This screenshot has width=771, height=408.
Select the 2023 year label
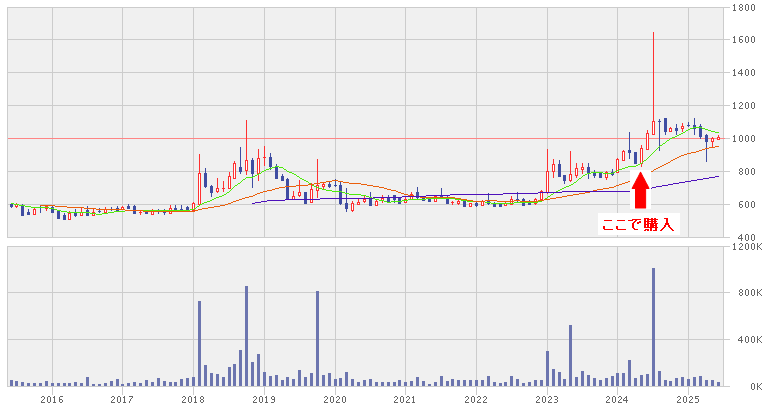click(547, 400)
